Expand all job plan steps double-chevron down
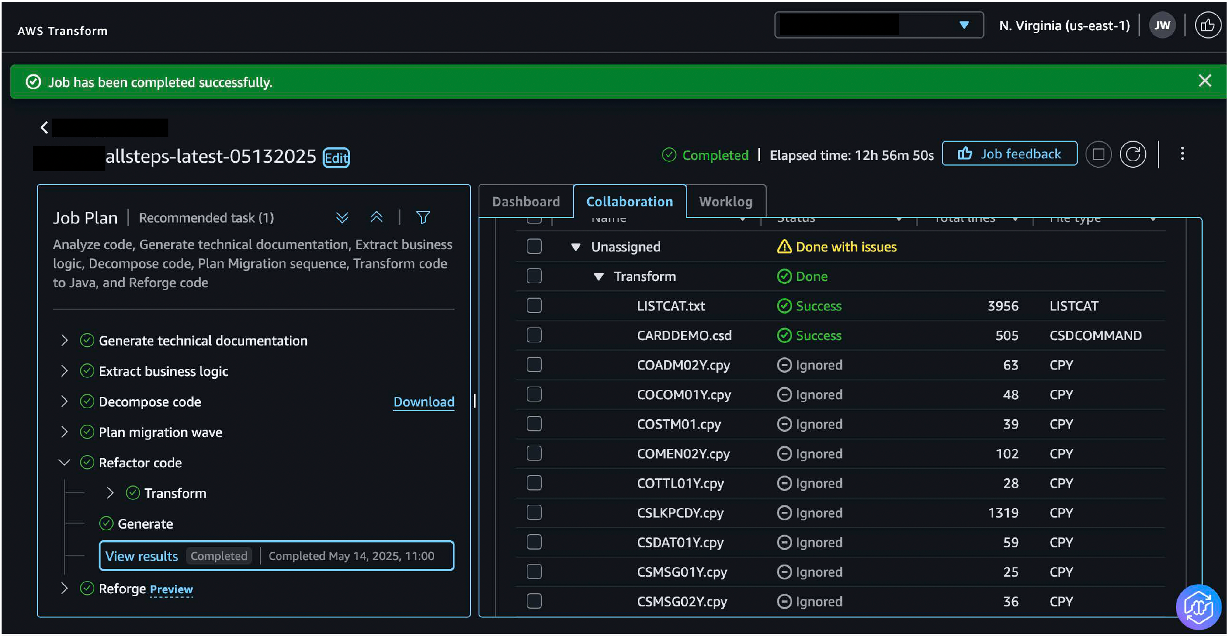 (342, 217)
